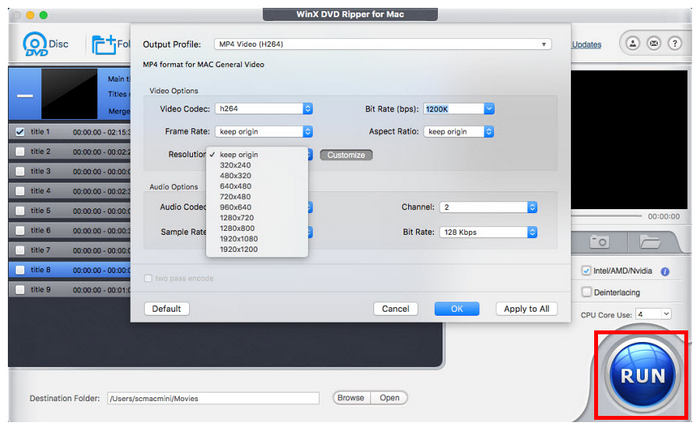This screenshot has width=700, height=430.
Task: Check the title 9 checkbox
Action: click(20, 289)
